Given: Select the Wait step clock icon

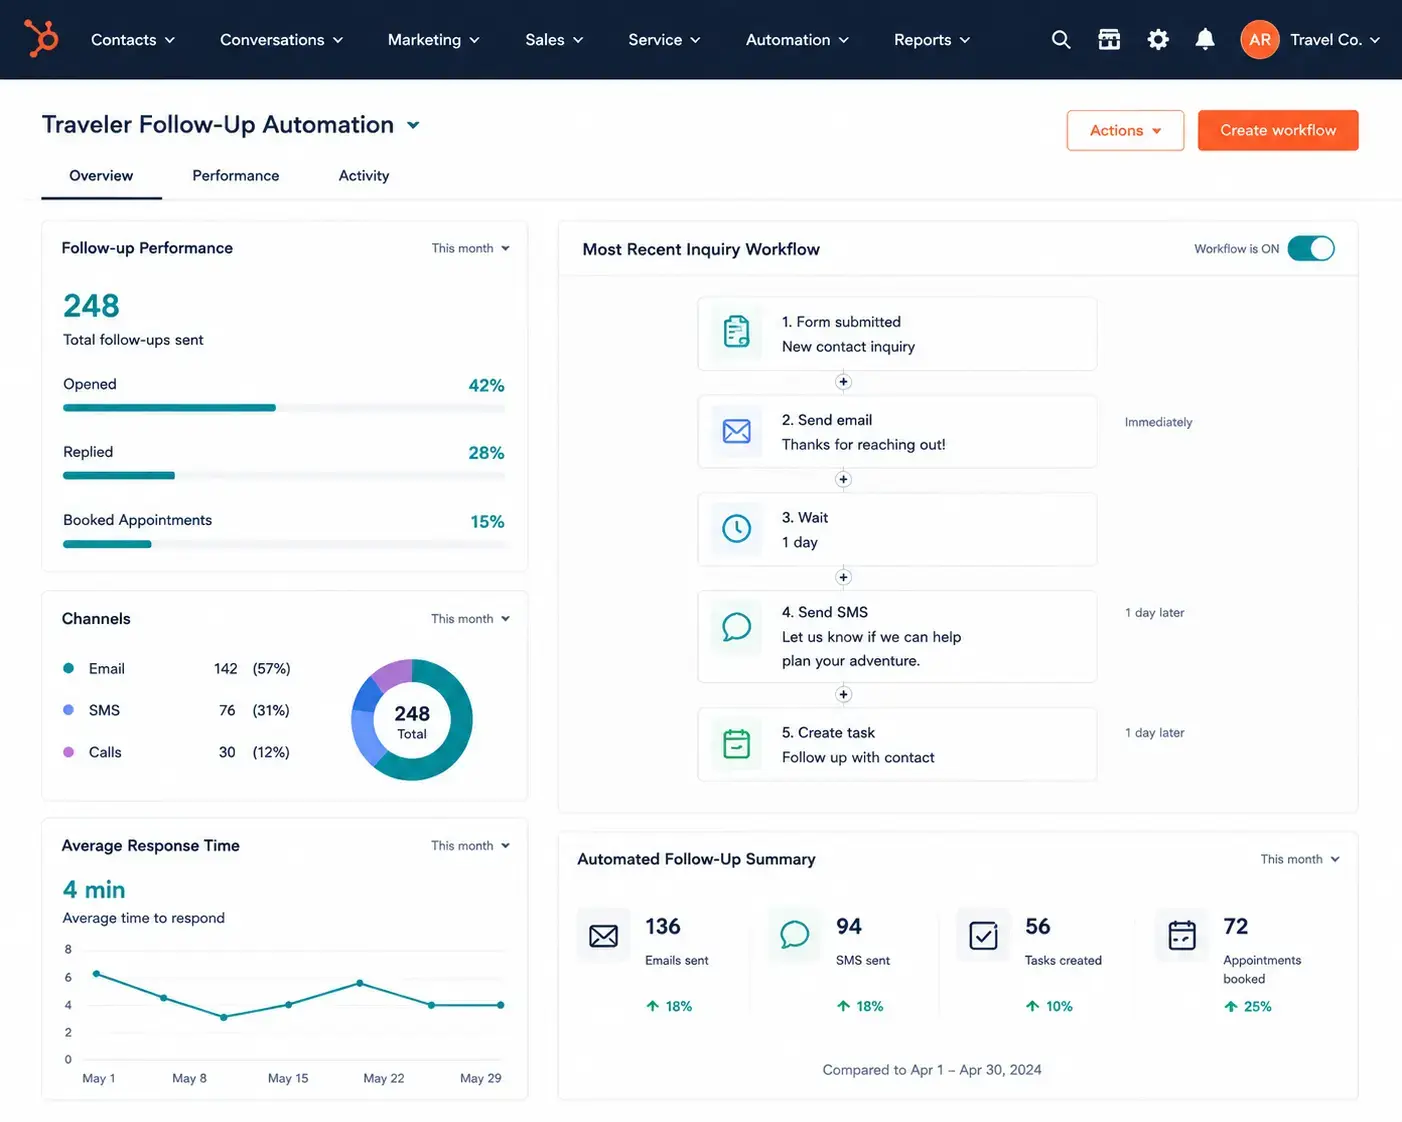Looking at the screenshot, I should pyautogui.click(x=737, y=529).
